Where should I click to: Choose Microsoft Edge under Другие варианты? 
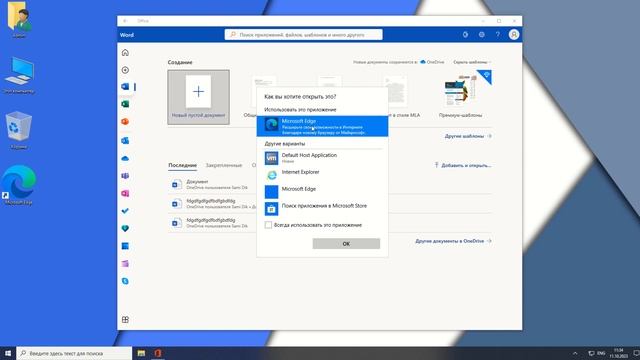pos(322,191)
